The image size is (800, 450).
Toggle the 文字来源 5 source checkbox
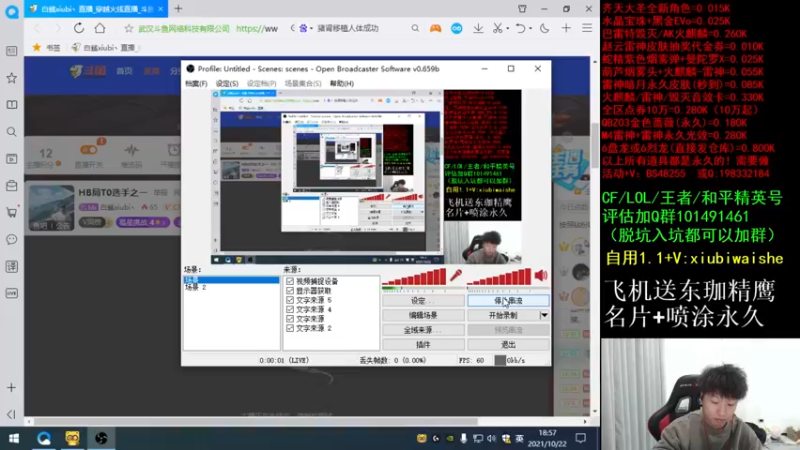tap(290, 300)
